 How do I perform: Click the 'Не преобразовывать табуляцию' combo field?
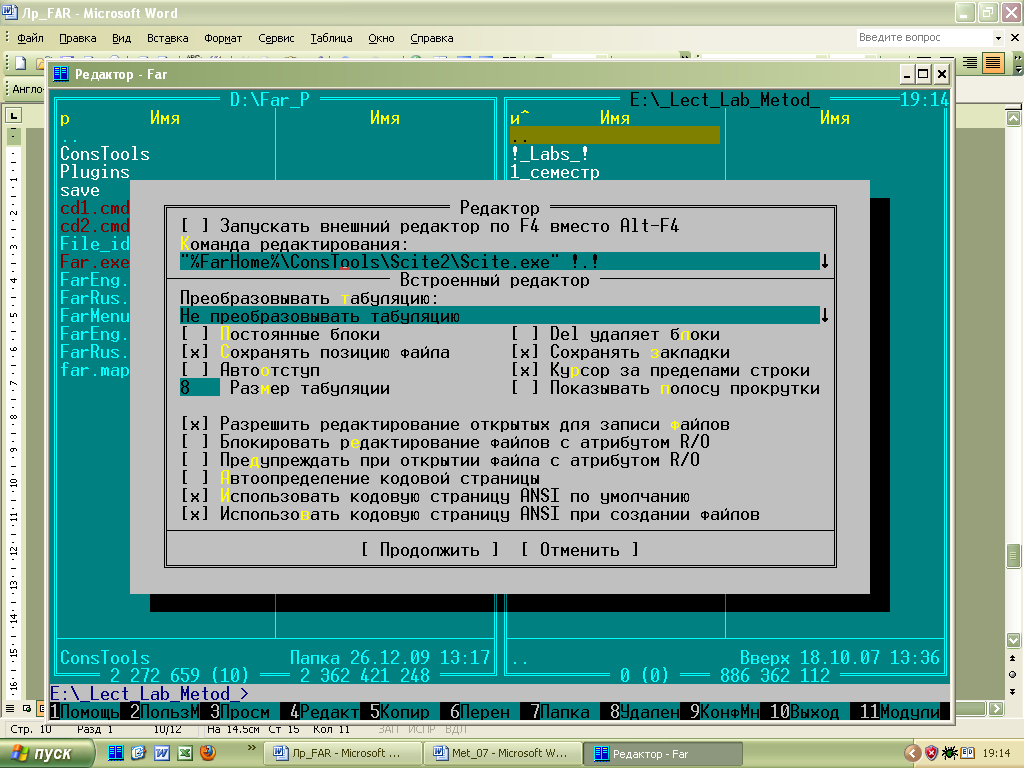coord(500,316)
